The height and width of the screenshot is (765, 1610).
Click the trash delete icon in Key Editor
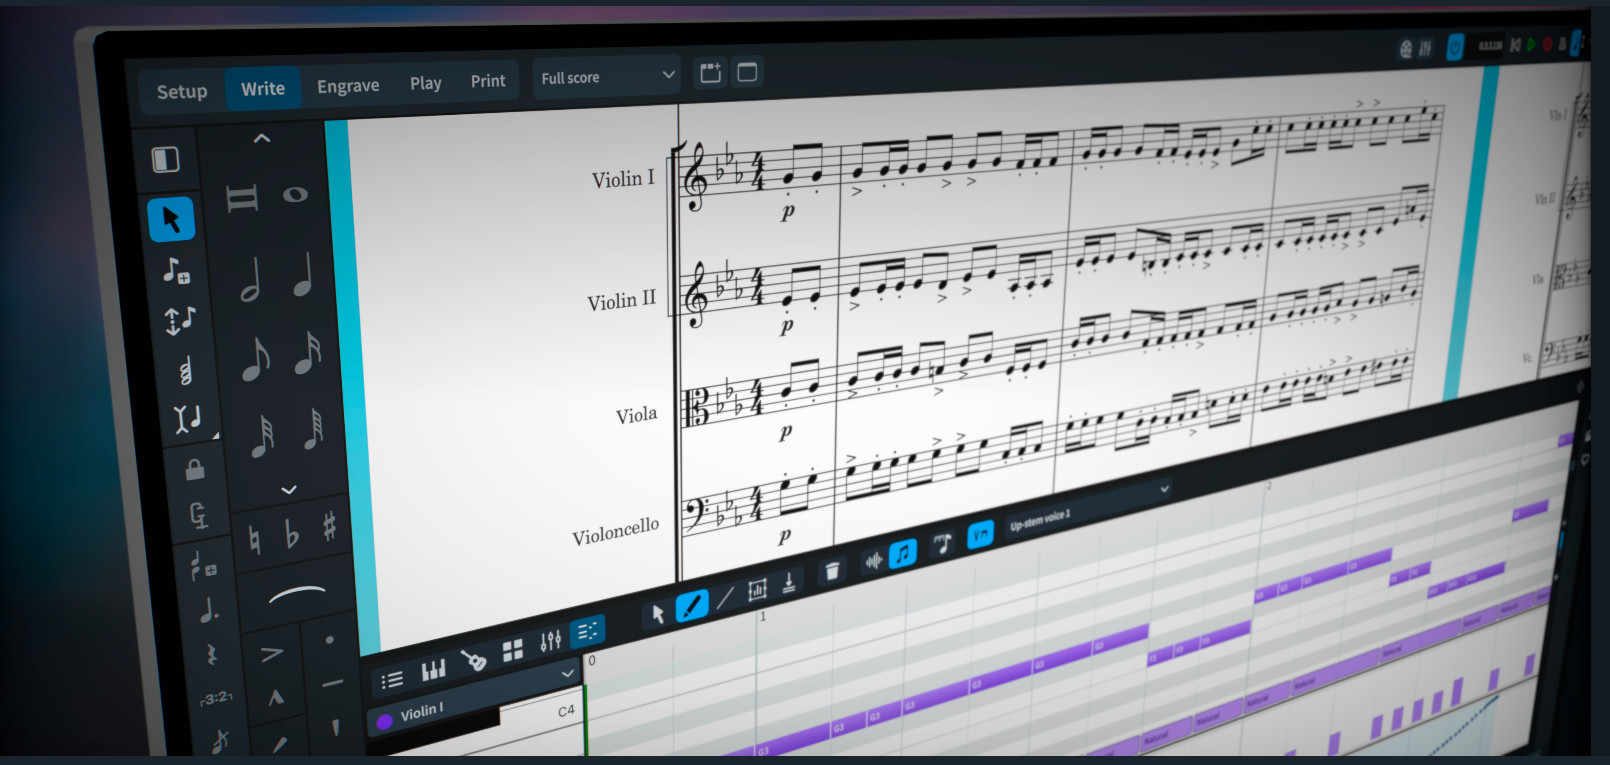point(832,572)
